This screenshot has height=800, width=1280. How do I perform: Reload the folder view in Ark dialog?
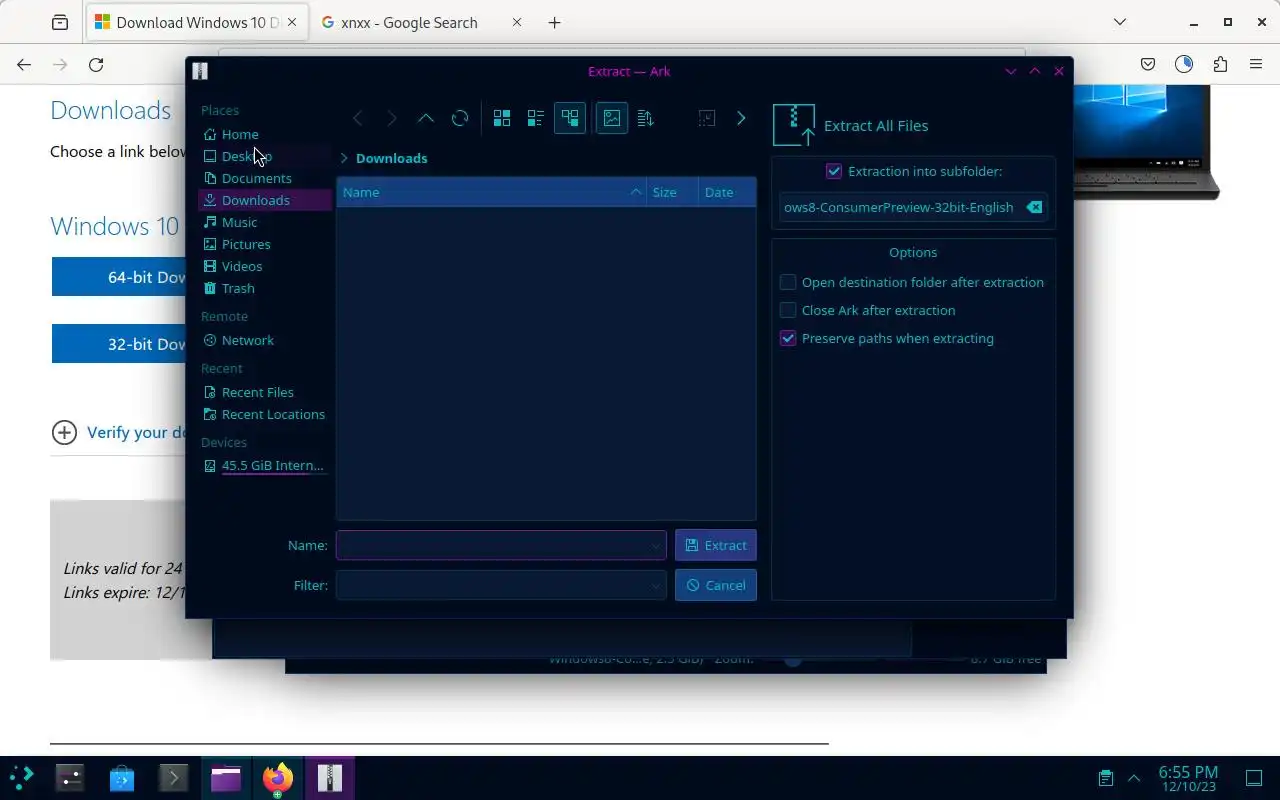coord(460,118)
